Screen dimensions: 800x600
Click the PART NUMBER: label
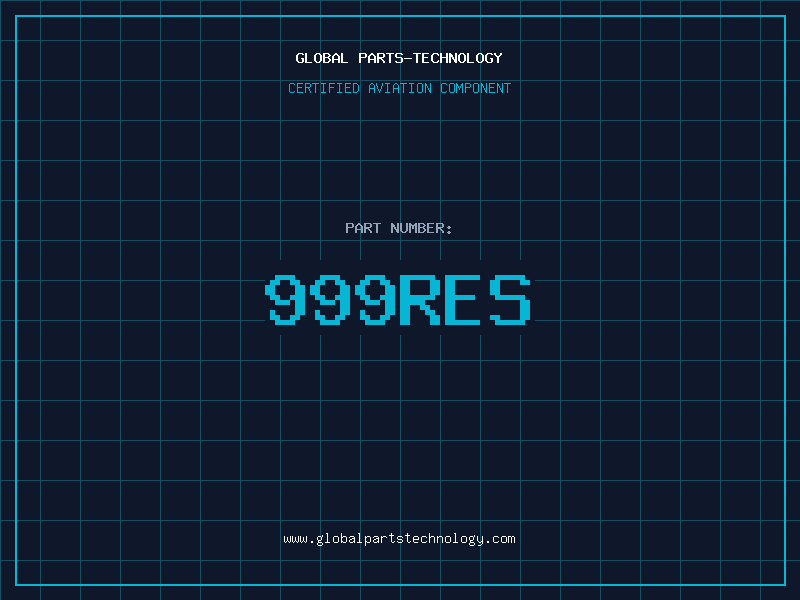coord(398,228)
